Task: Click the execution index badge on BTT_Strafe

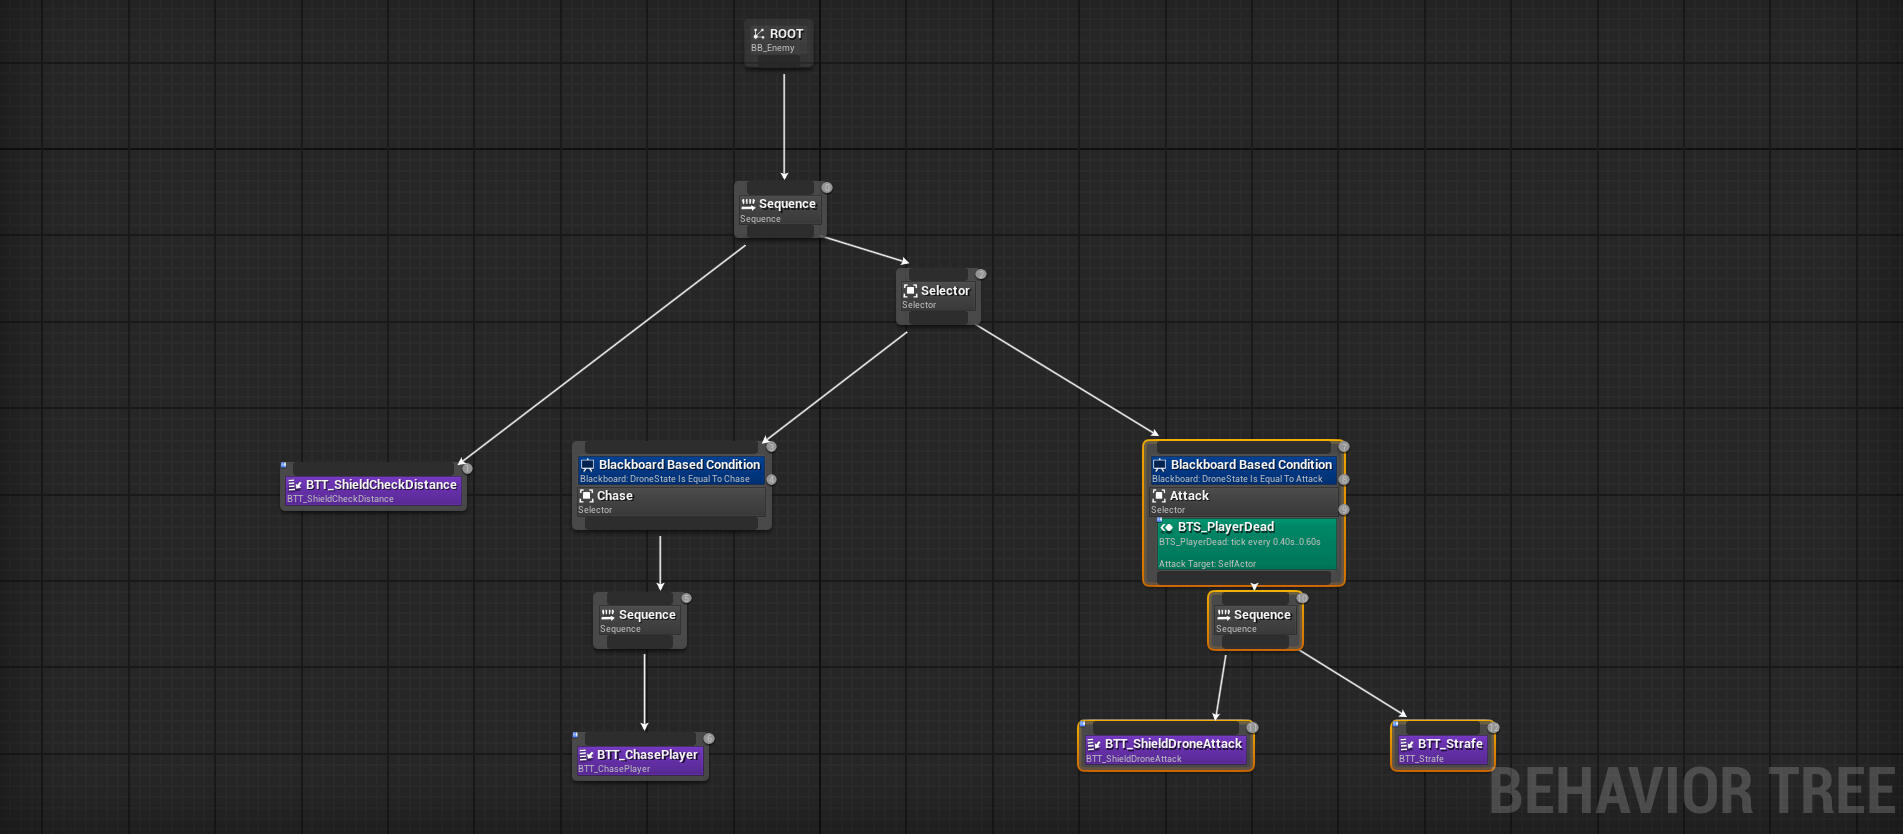Action: [1493, 728]
